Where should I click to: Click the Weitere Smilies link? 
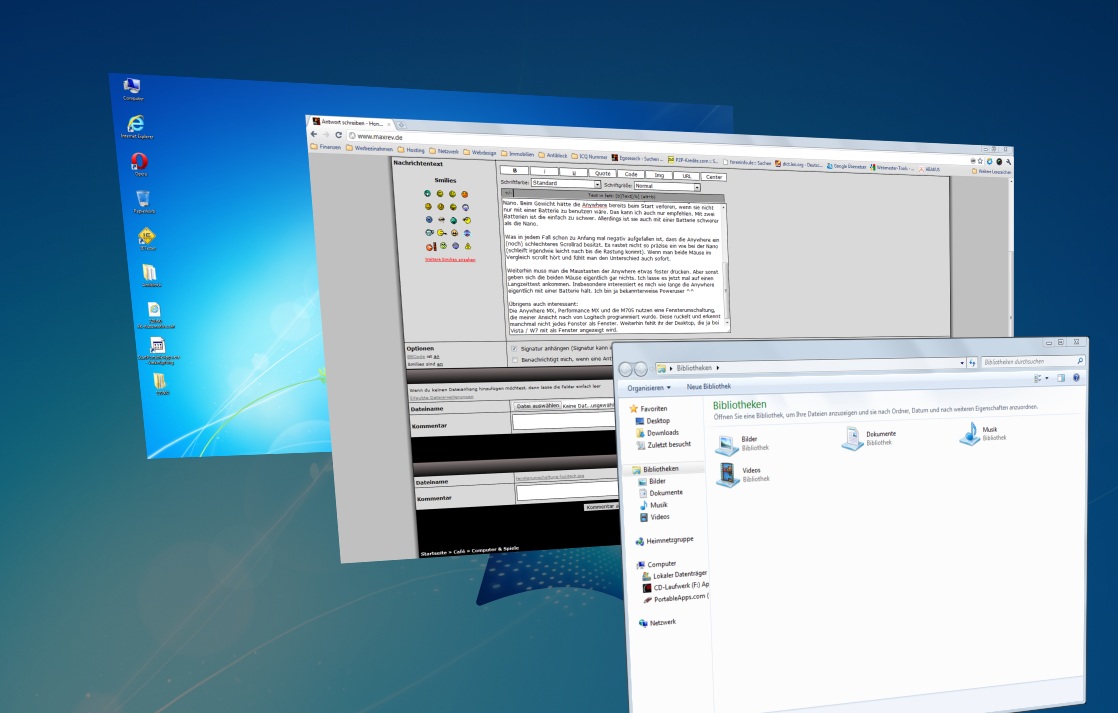click(449, 259)
